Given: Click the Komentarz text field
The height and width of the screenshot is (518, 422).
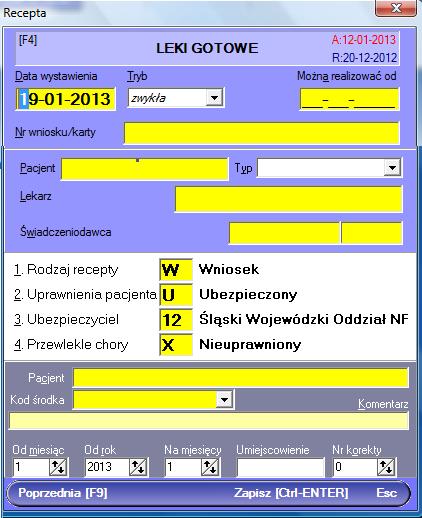Looking at the screenshot, I should pyautogui.click(x=209, y=421).
